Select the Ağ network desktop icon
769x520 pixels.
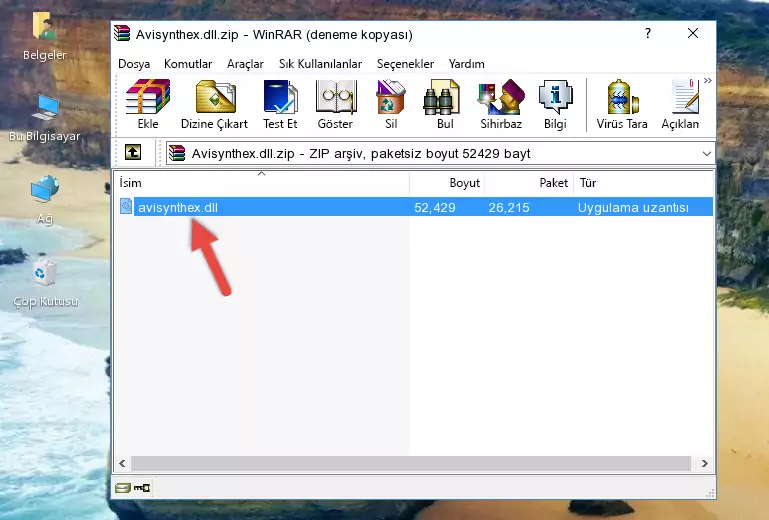click(x=45, y=200)
